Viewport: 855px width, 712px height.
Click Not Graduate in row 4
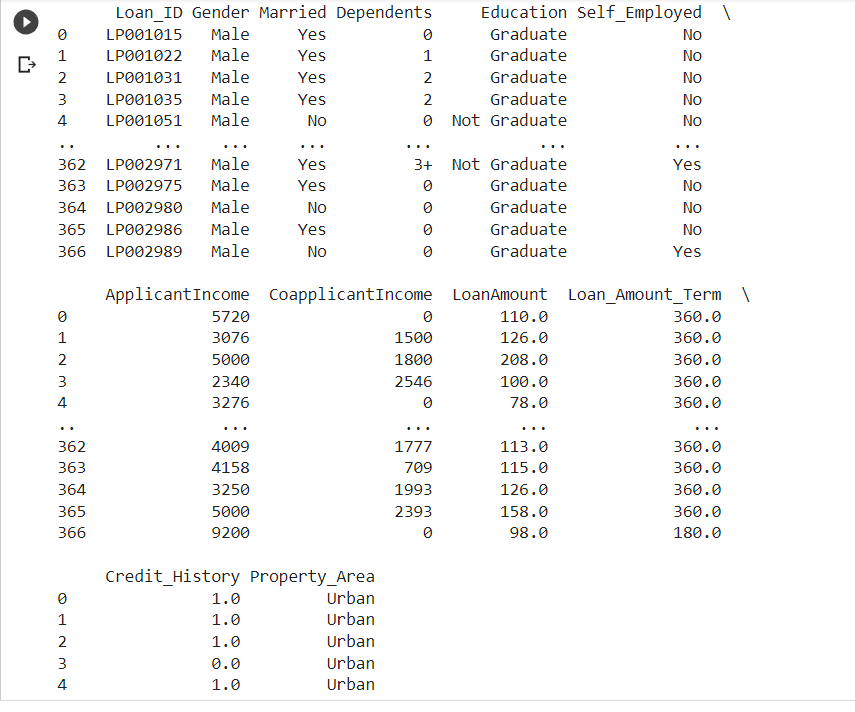pos(509,120)
